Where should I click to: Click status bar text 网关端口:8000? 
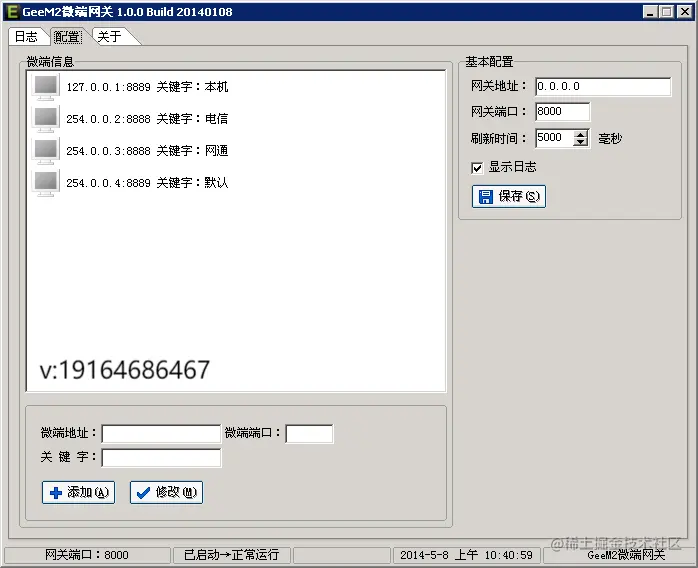(87, 555)
